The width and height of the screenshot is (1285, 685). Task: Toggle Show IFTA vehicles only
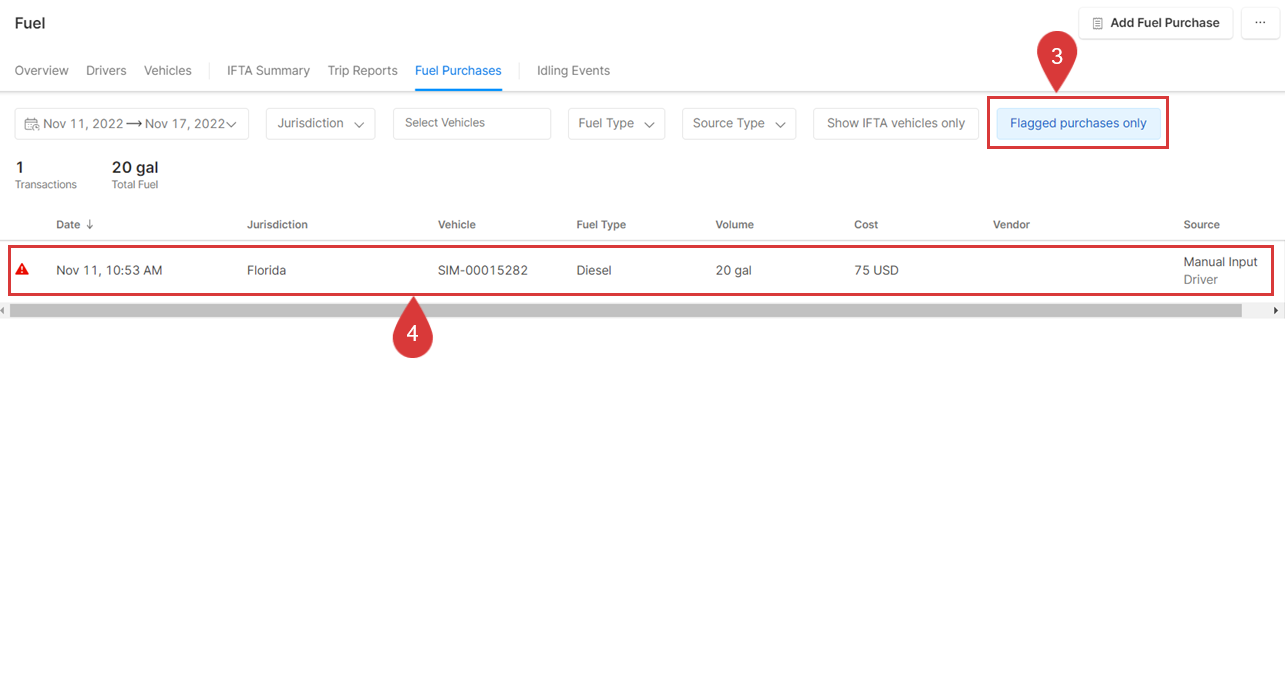(895, 124)
